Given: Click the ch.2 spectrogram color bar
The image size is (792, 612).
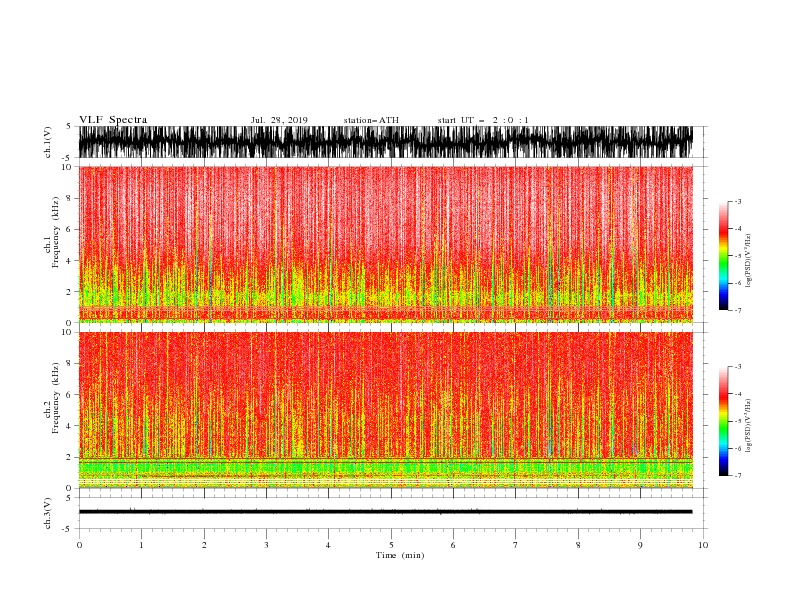Looking at the screenshot, I should (723, 421).
